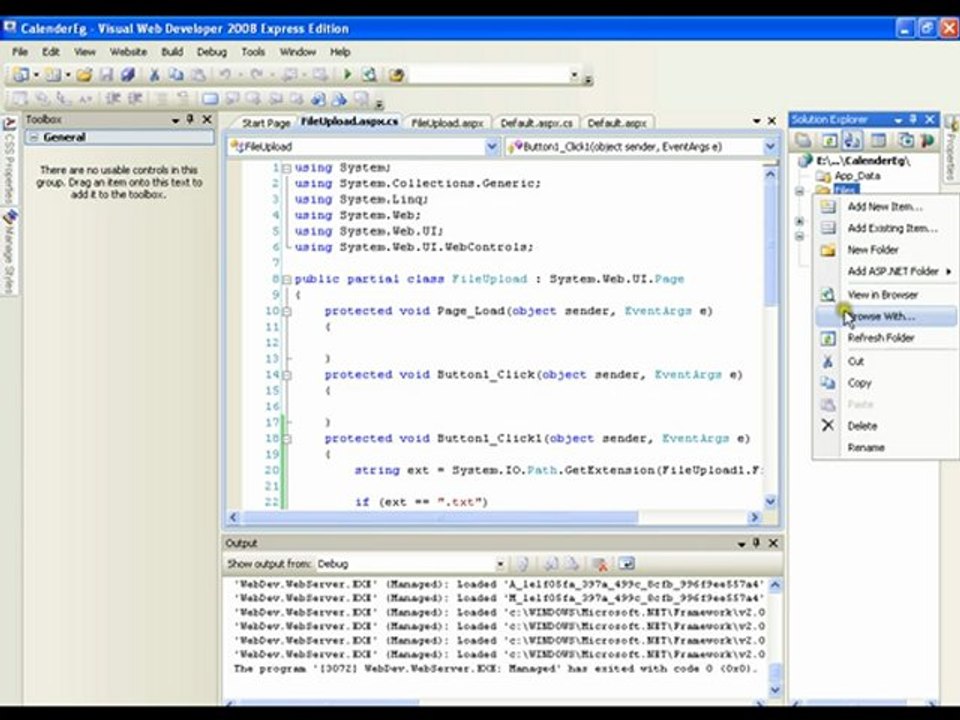This screenshot has width=960, height=720.
Task: Choose Rename in context menu
Action: [x=885, y=448]
